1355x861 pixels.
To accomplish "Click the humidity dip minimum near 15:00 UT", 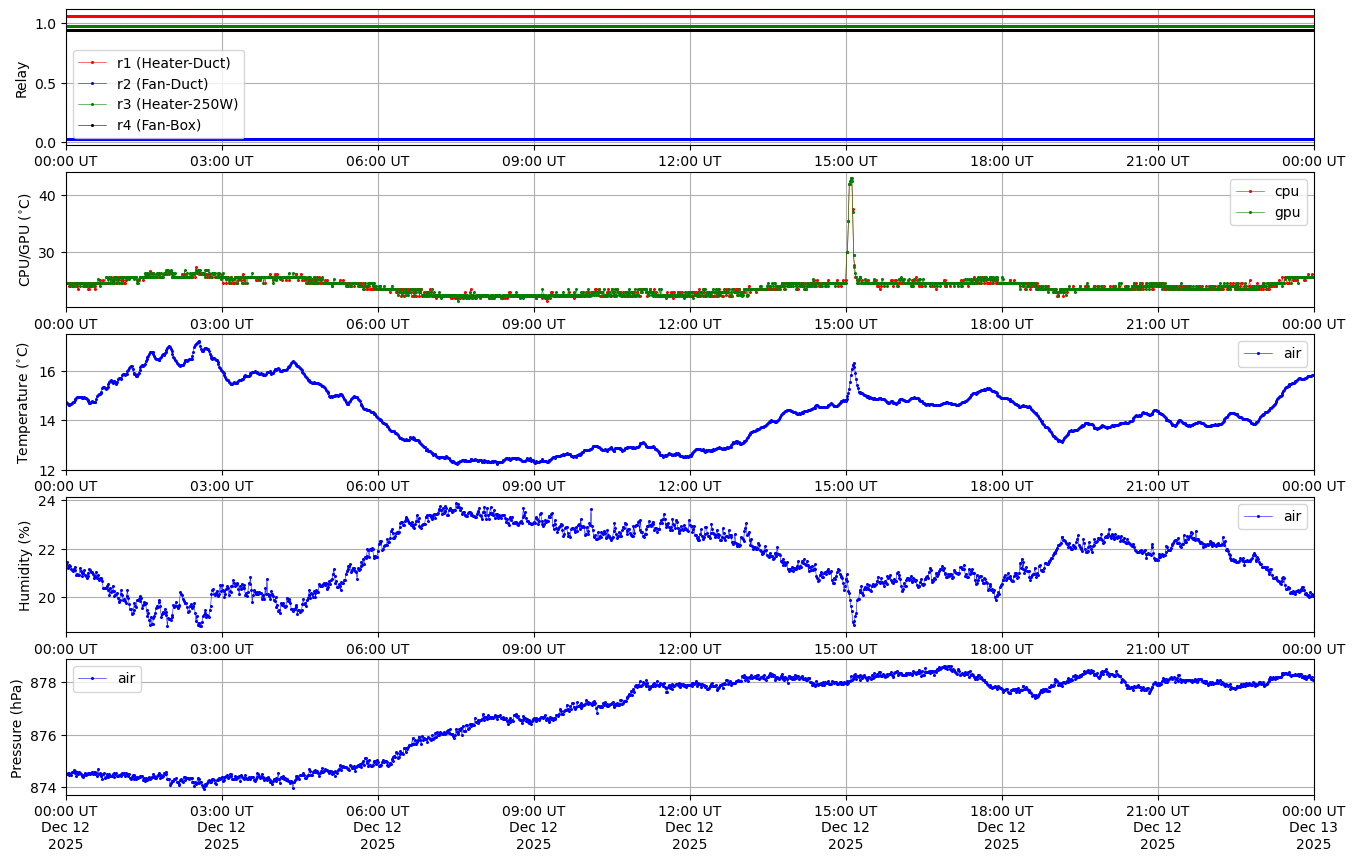I will pos(854,625).
